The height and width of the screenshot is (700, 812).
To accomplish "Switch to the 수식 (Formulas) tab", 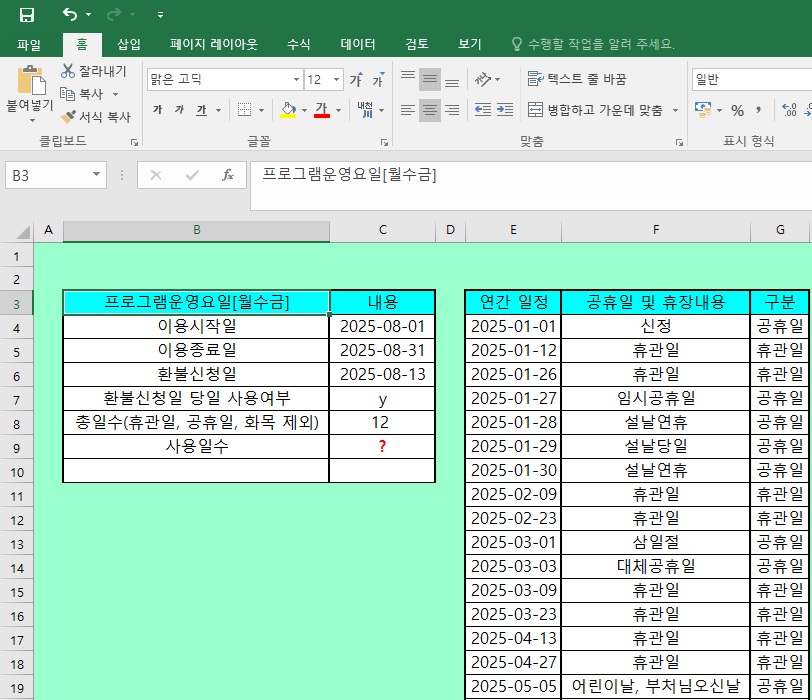I will click(298, 44).
